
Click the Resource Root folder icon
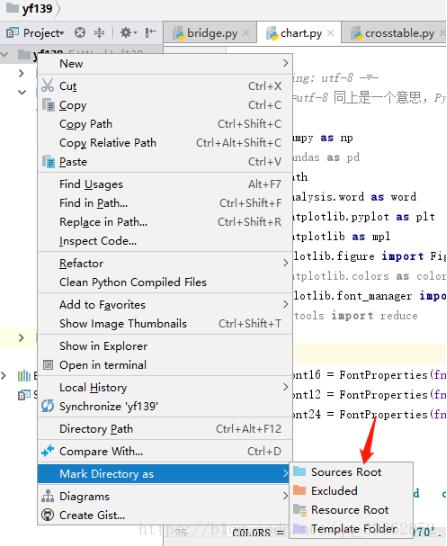300,509
